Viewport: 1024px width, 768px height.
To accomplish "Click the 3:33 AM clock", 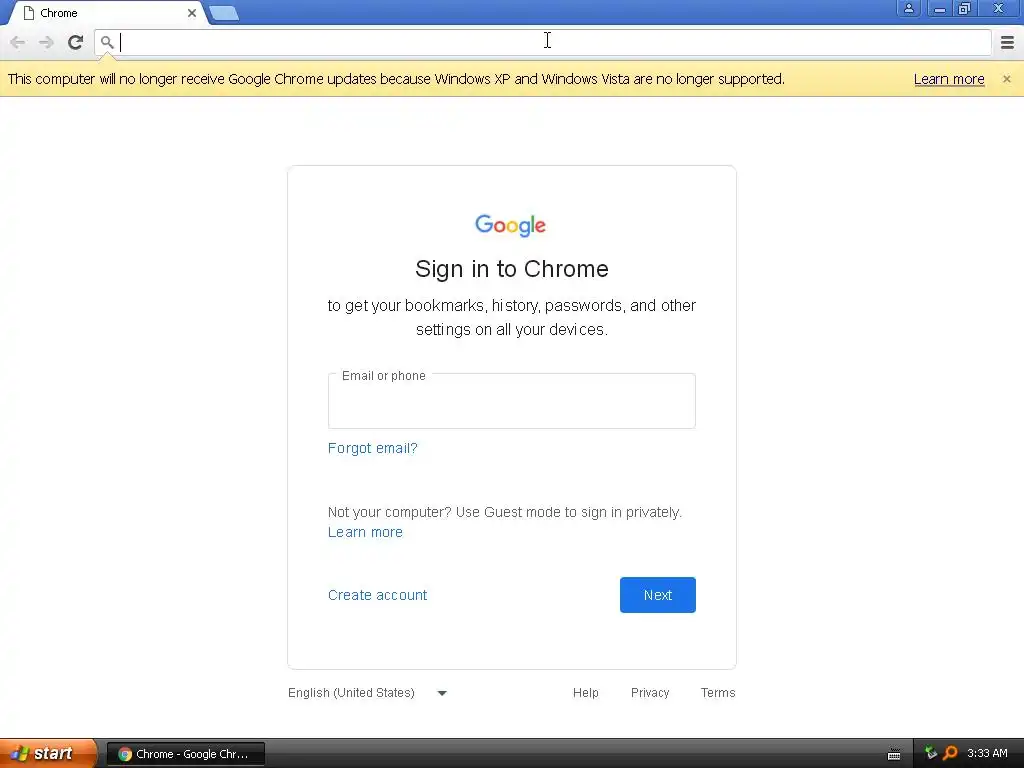I will pyautogui.click(x=987, y=754).
